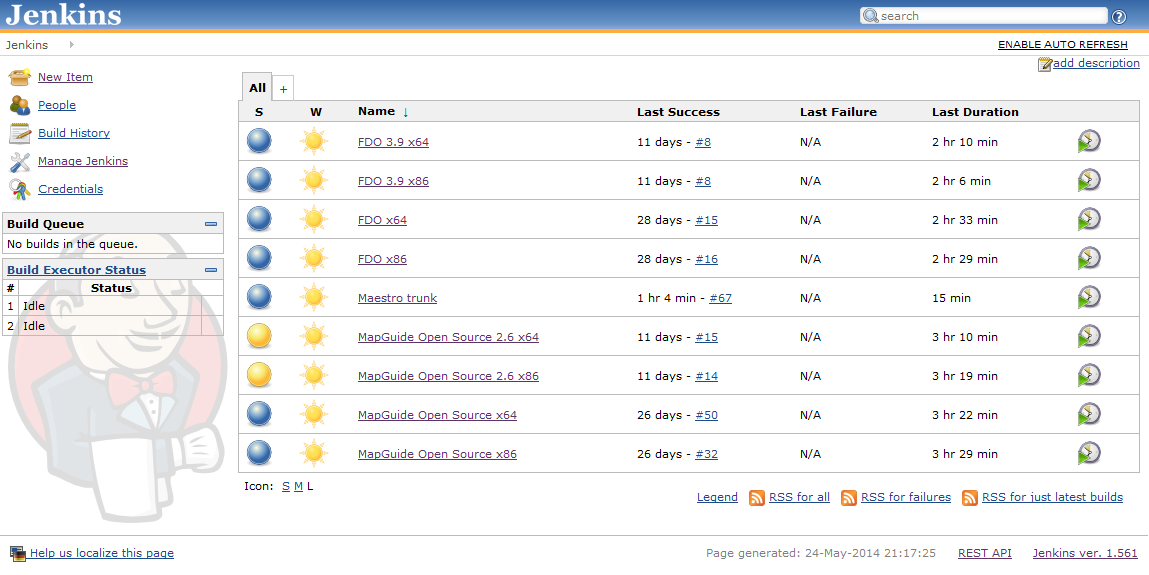Click the Help us localize this page link
Image resolution: width=1149 pixels, height=575 pixels.
tap(102, 553)
